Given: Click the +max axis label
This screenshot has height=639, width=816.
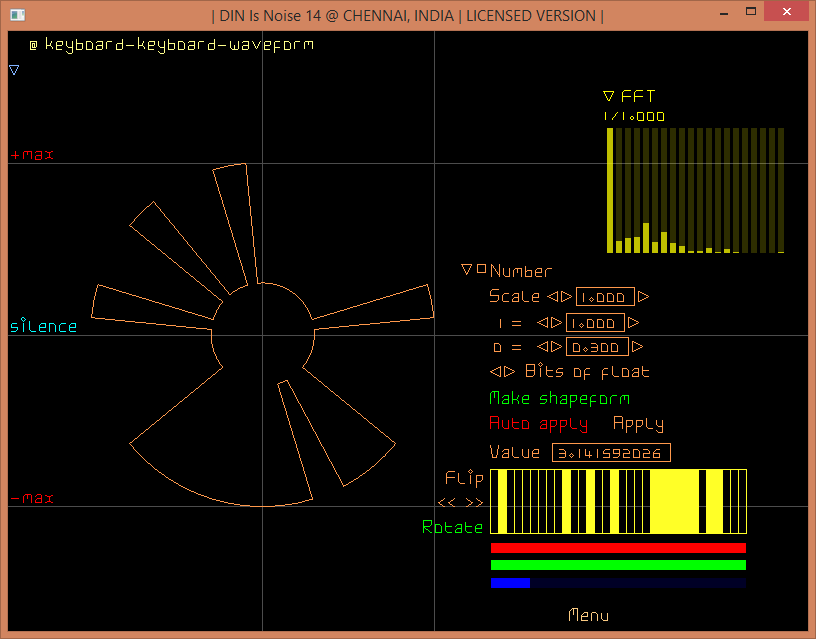Looking at the screenshot, I should point(32,155).
